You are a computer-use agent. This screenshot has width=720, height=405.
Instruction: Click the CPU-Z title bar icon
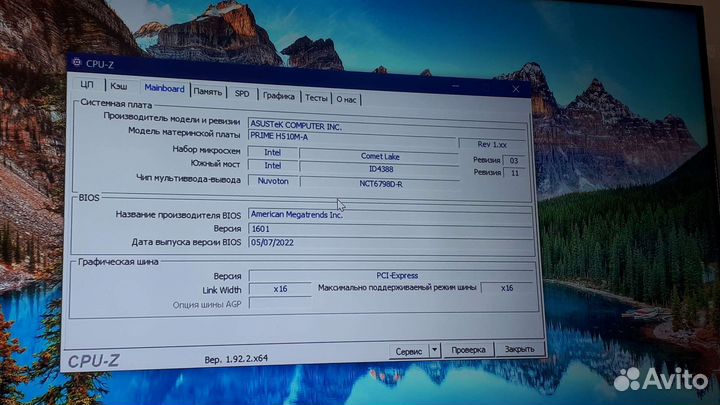[77, 62]
